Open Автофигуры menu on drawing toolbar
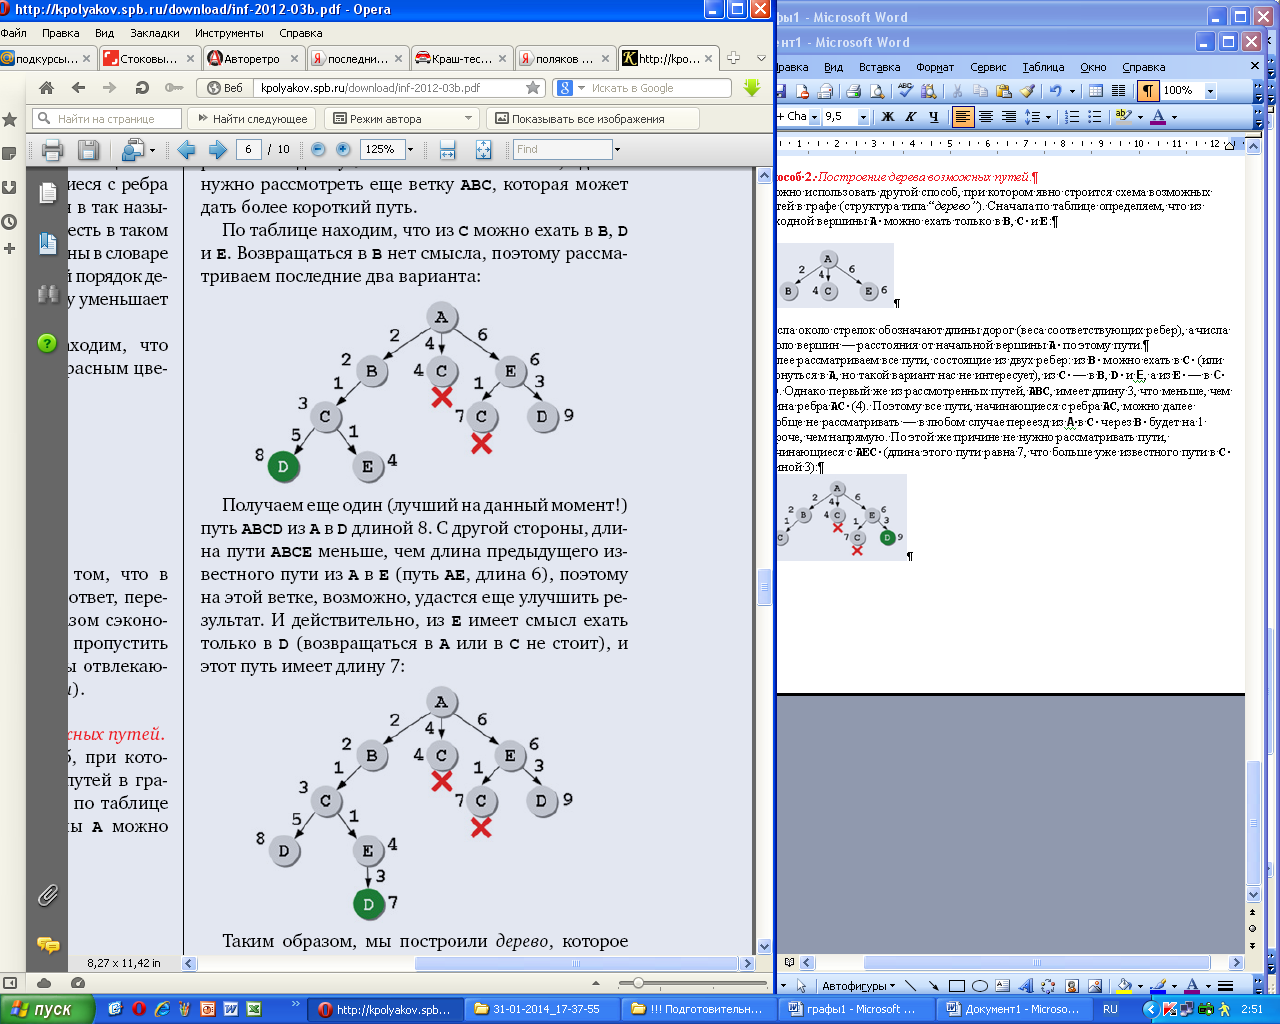This screenshot has width=1280, height=1024. tap(859, 986)
